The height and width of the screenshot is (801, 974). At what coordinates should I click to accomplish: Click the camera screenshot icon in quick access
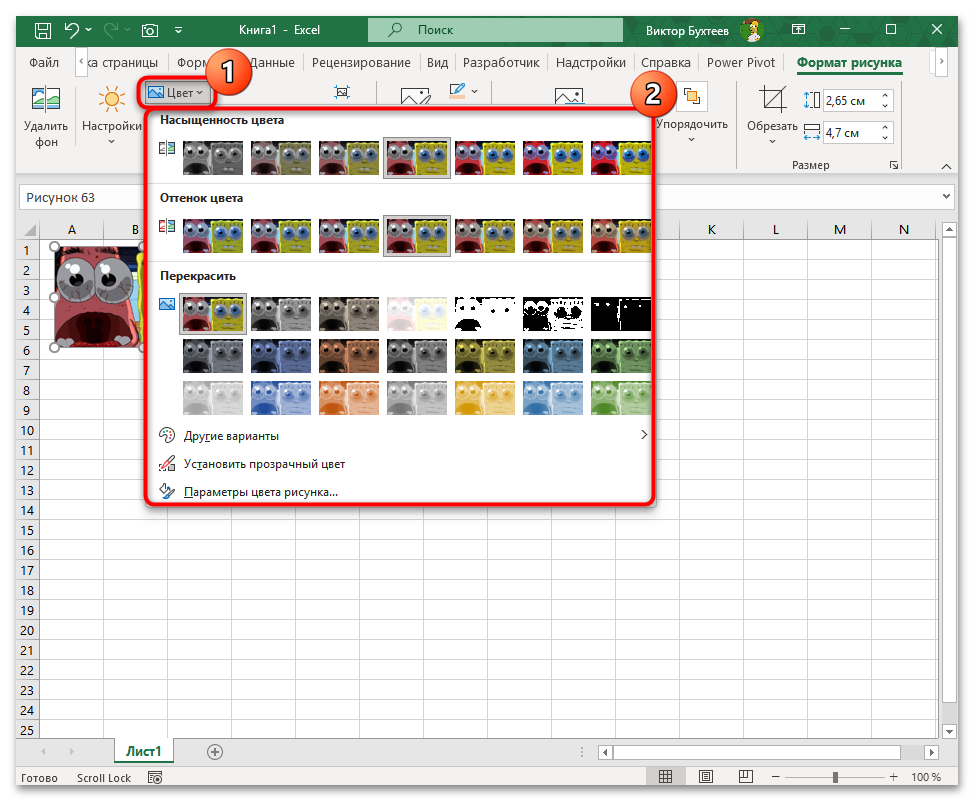click(150, 30)
